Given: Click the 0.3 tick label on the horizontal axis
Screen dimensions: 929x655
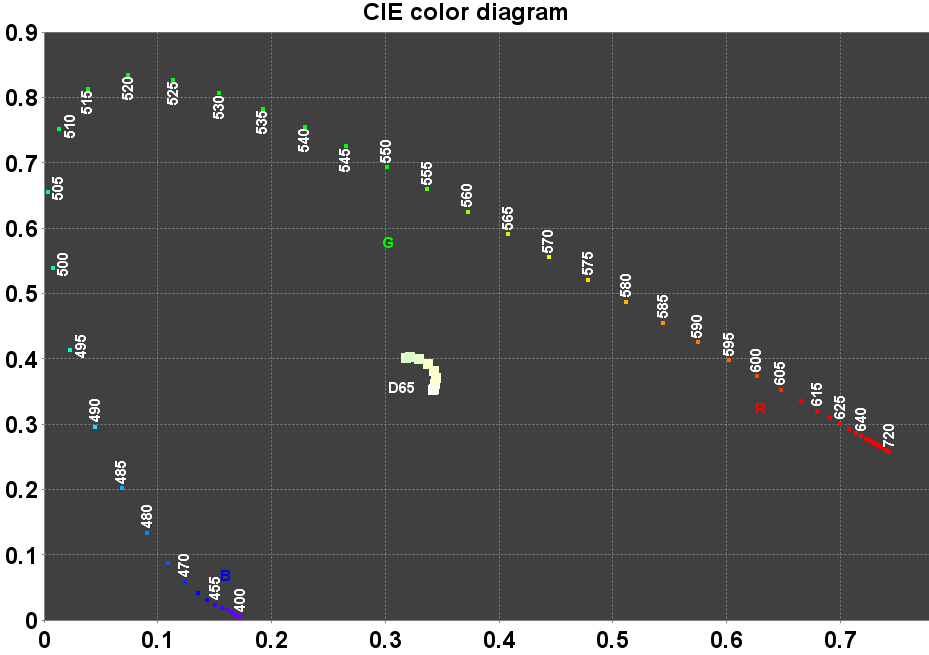Looking at the screenshot, I should pyautogui.click(x=385, y=641).
